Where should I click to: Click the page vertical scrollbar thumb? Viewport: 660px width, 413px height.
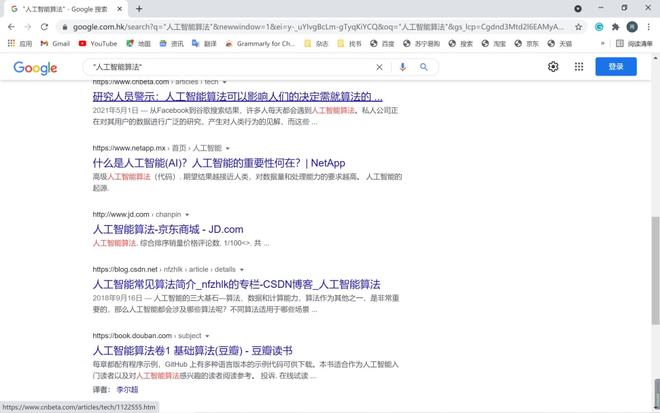pyautogui.click(x=655, y=270)
